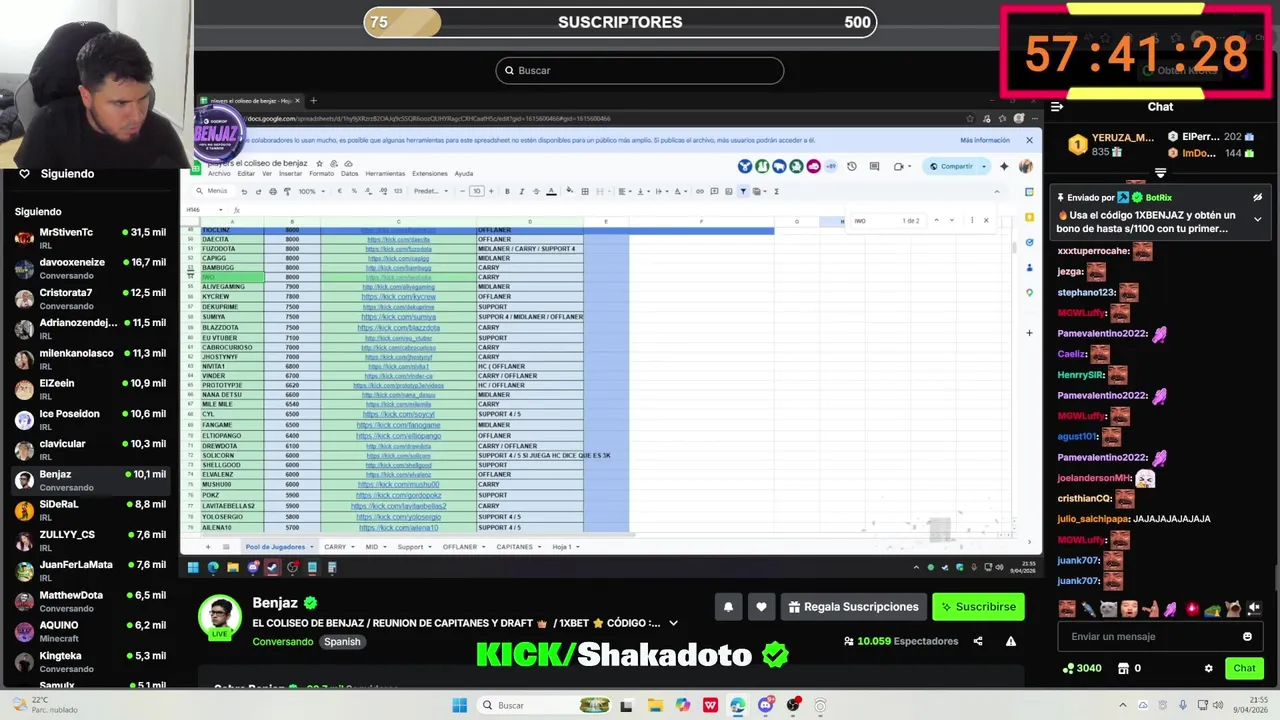Click the muted speaker emote shortcut
1280x720 pixels.
click(1254, 609)
